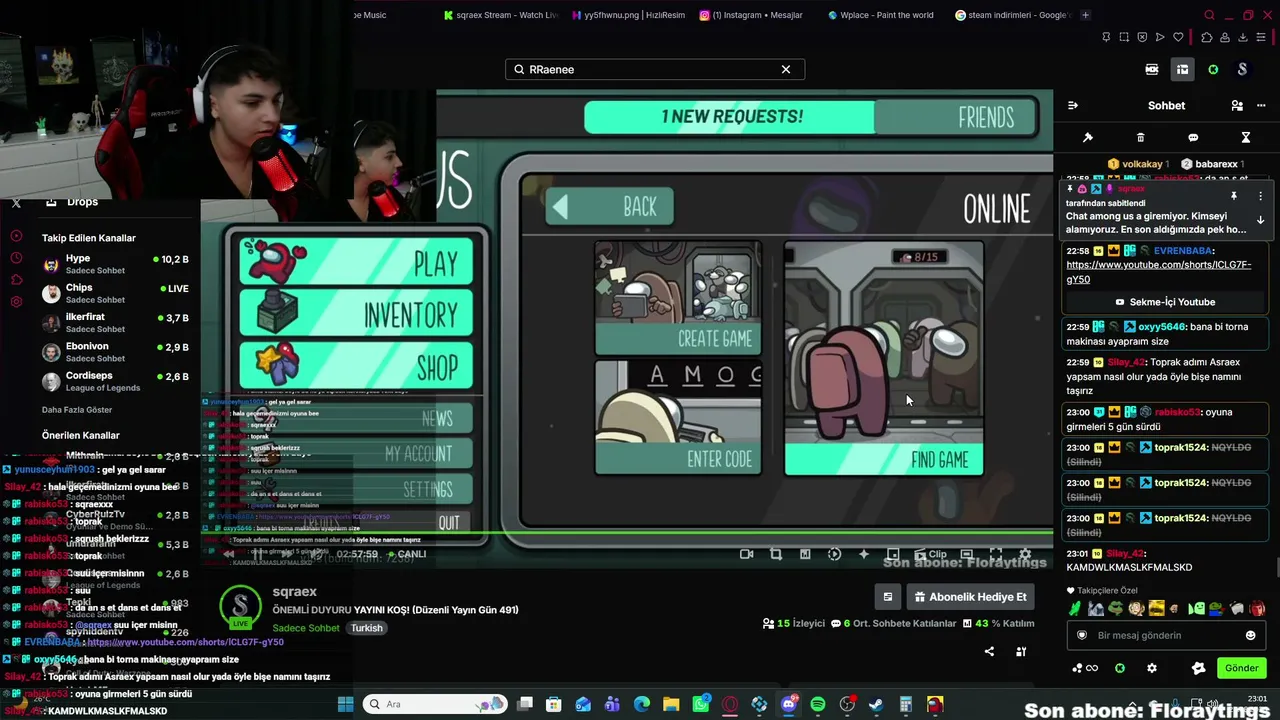Expand followed channels with Daha Fazla Göster

77,410
